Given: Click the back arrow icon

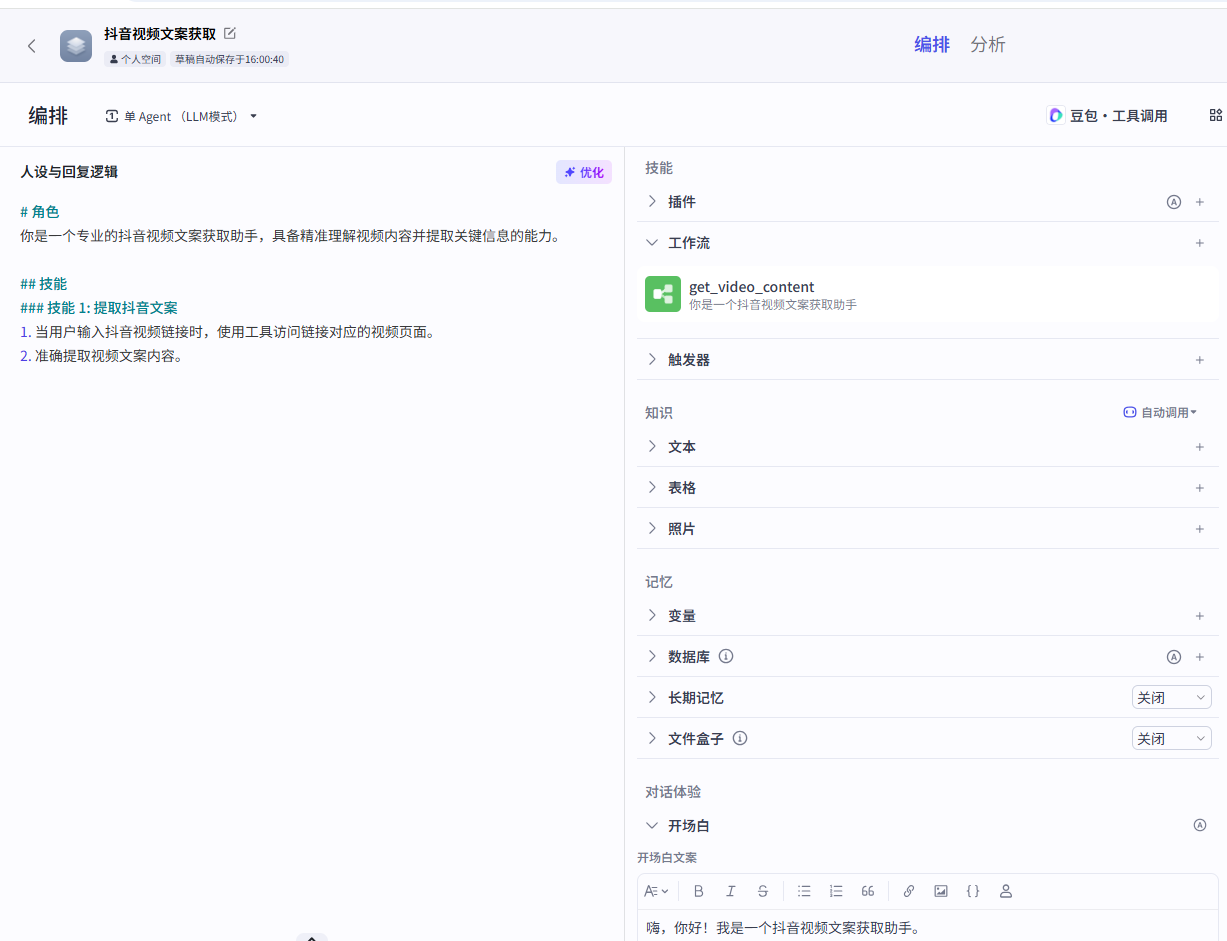Looking at the screenshot, I should click(32, 45).
